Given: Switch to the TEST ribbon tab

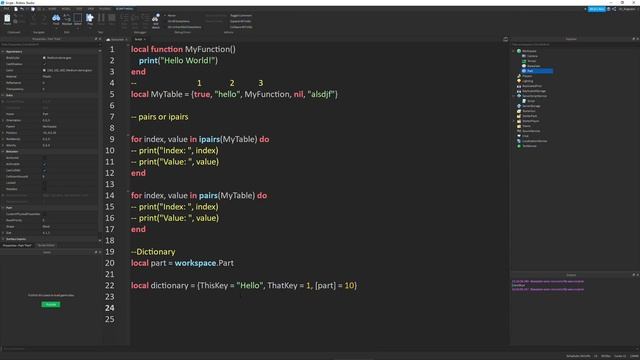Looking at the screenshot, I should point(79,9).
